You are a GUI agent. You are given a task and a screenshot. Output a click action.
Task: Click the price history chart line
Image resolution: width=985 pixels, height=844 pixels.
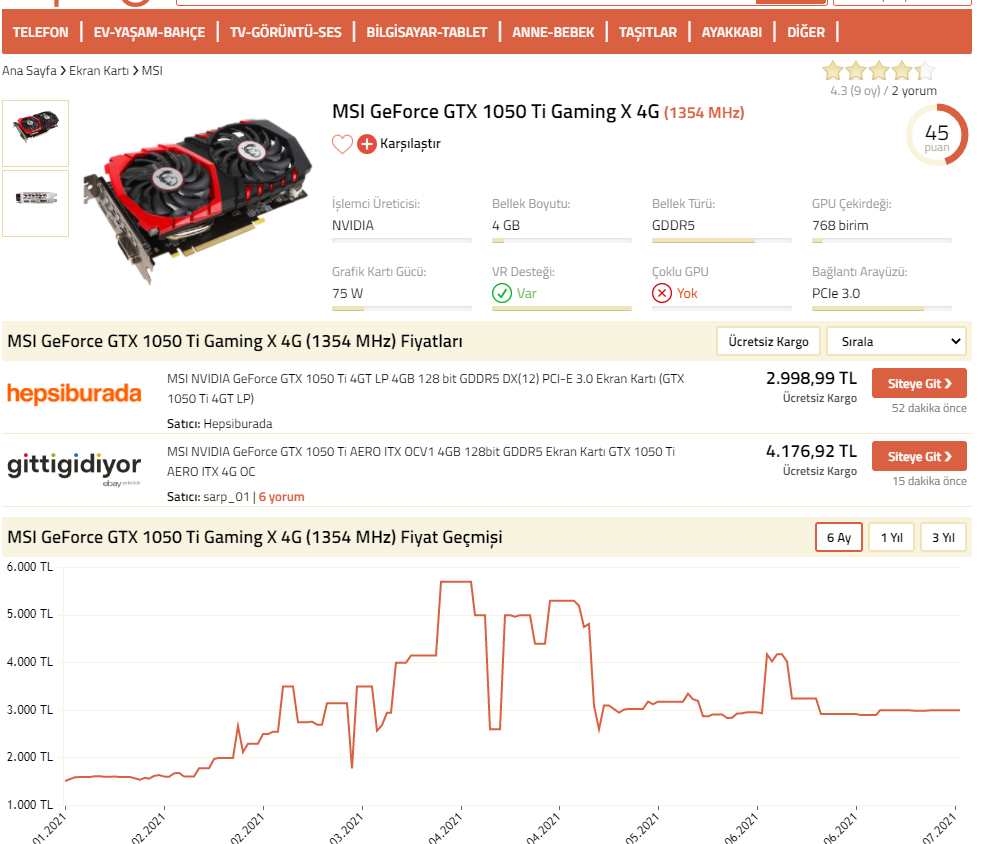tap(512, 681)
